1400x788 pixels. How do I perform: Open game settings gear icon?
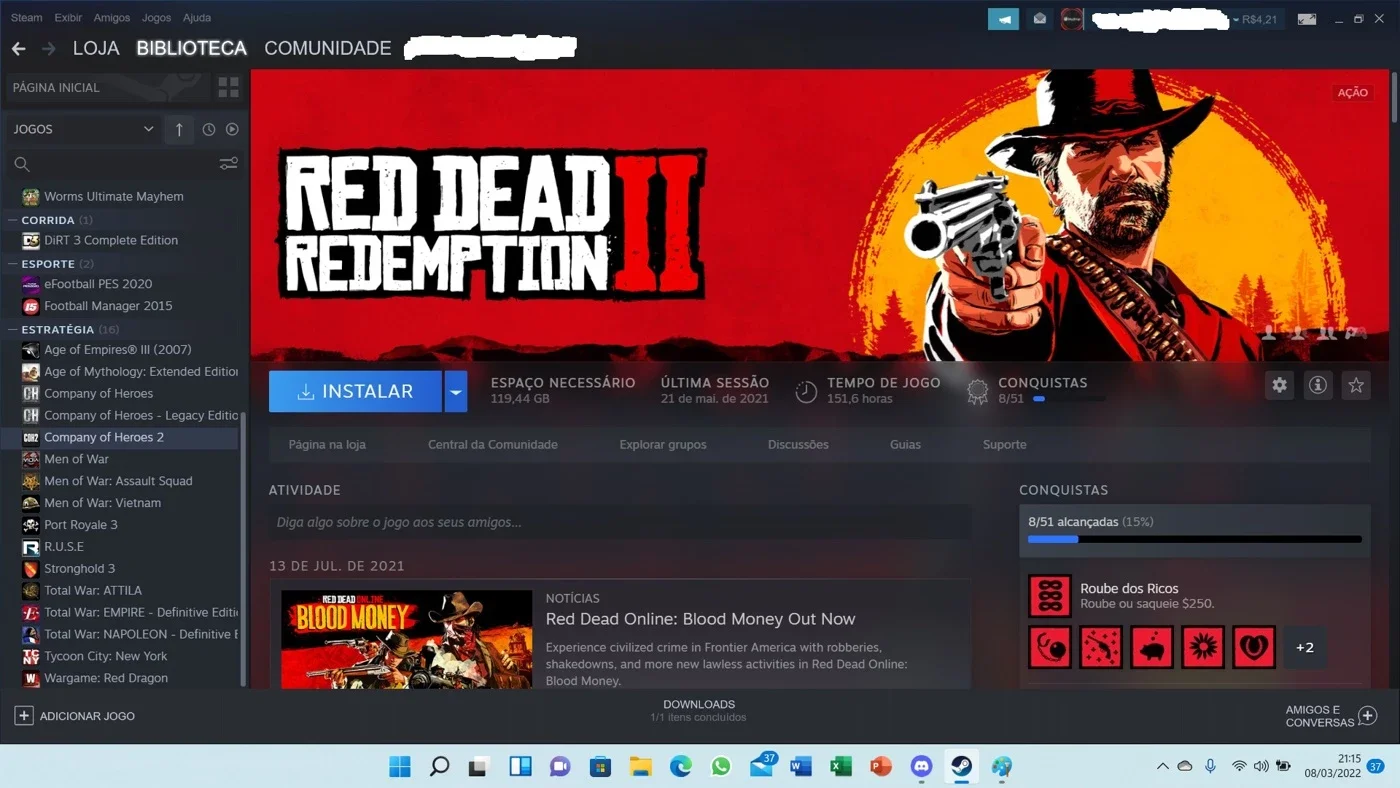point(1279,385)
